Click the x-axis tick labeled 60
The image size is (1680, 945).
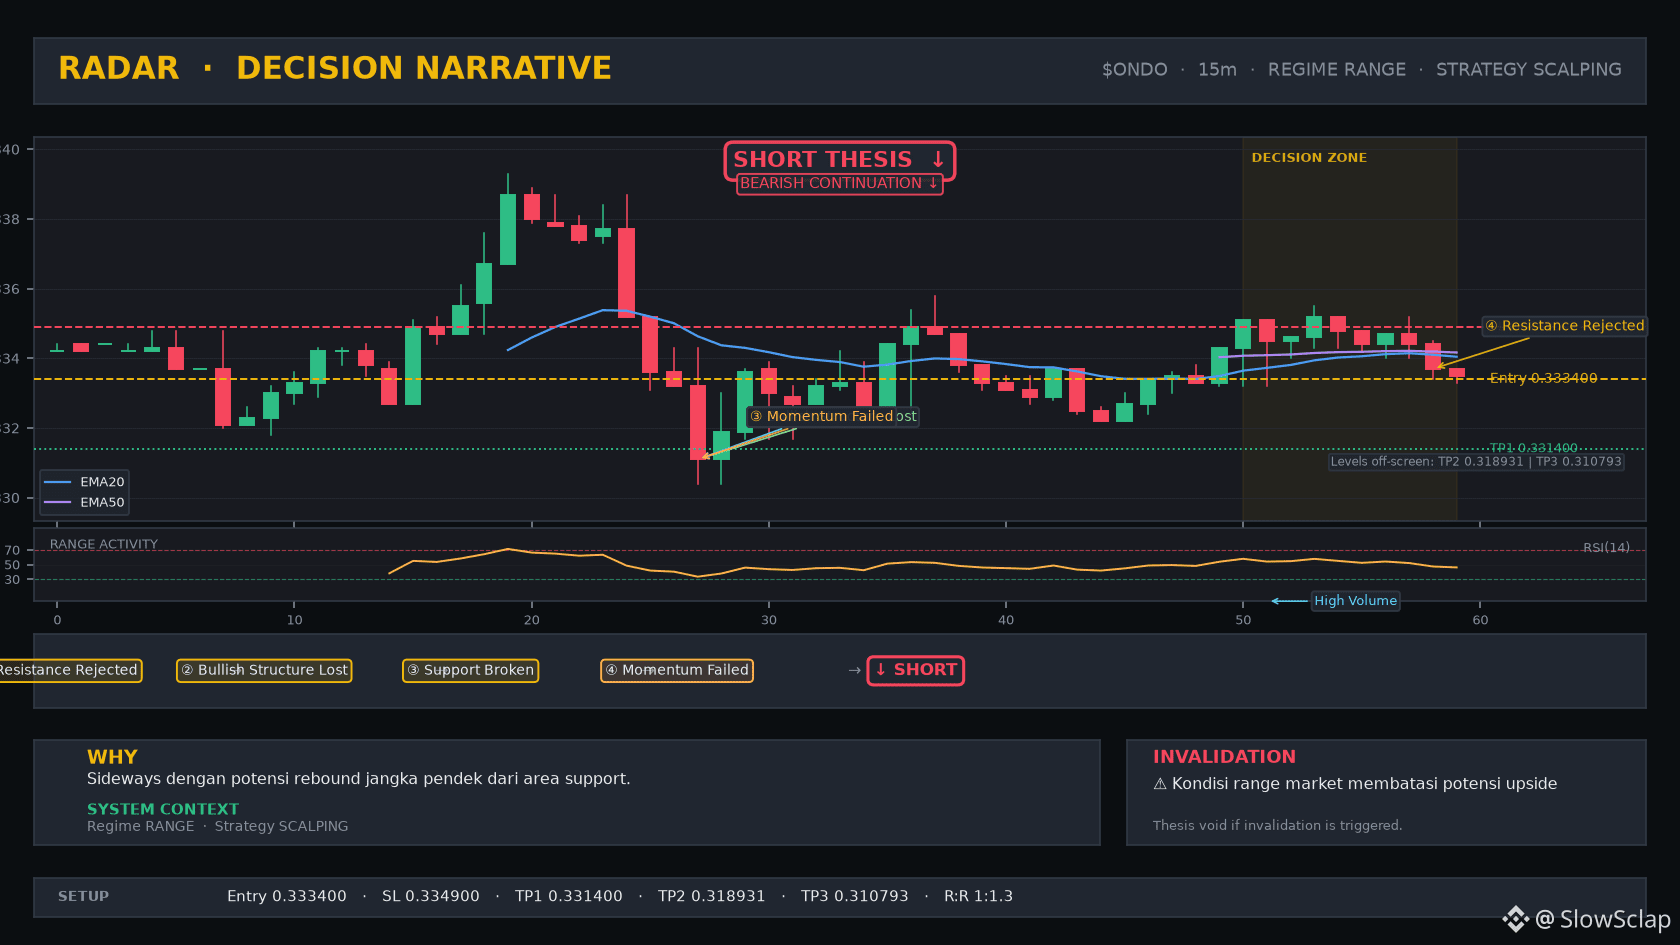(1480, 620)
